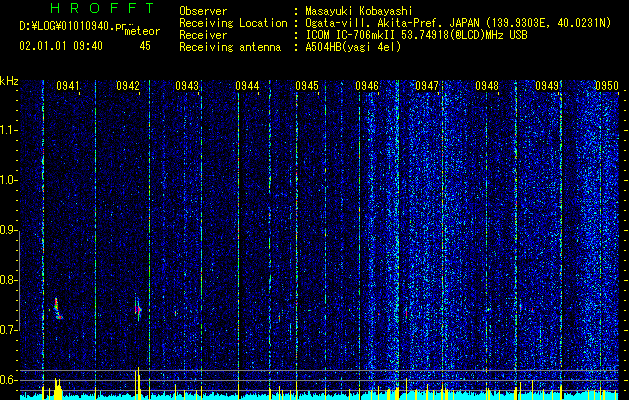The image size is (629, 400).
Task: Click the 0946 time marker
Action: (x=367, y=86)
